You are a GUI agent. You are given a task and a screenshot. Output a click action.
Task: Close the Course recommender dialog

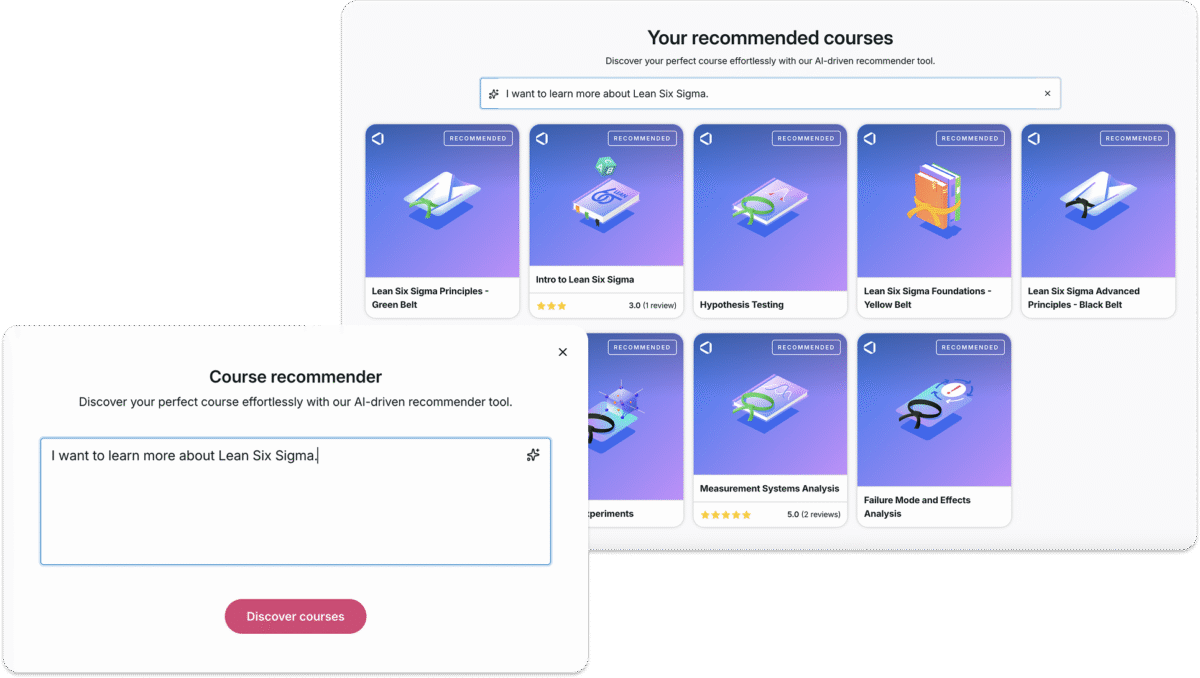[x=562, y=352]
